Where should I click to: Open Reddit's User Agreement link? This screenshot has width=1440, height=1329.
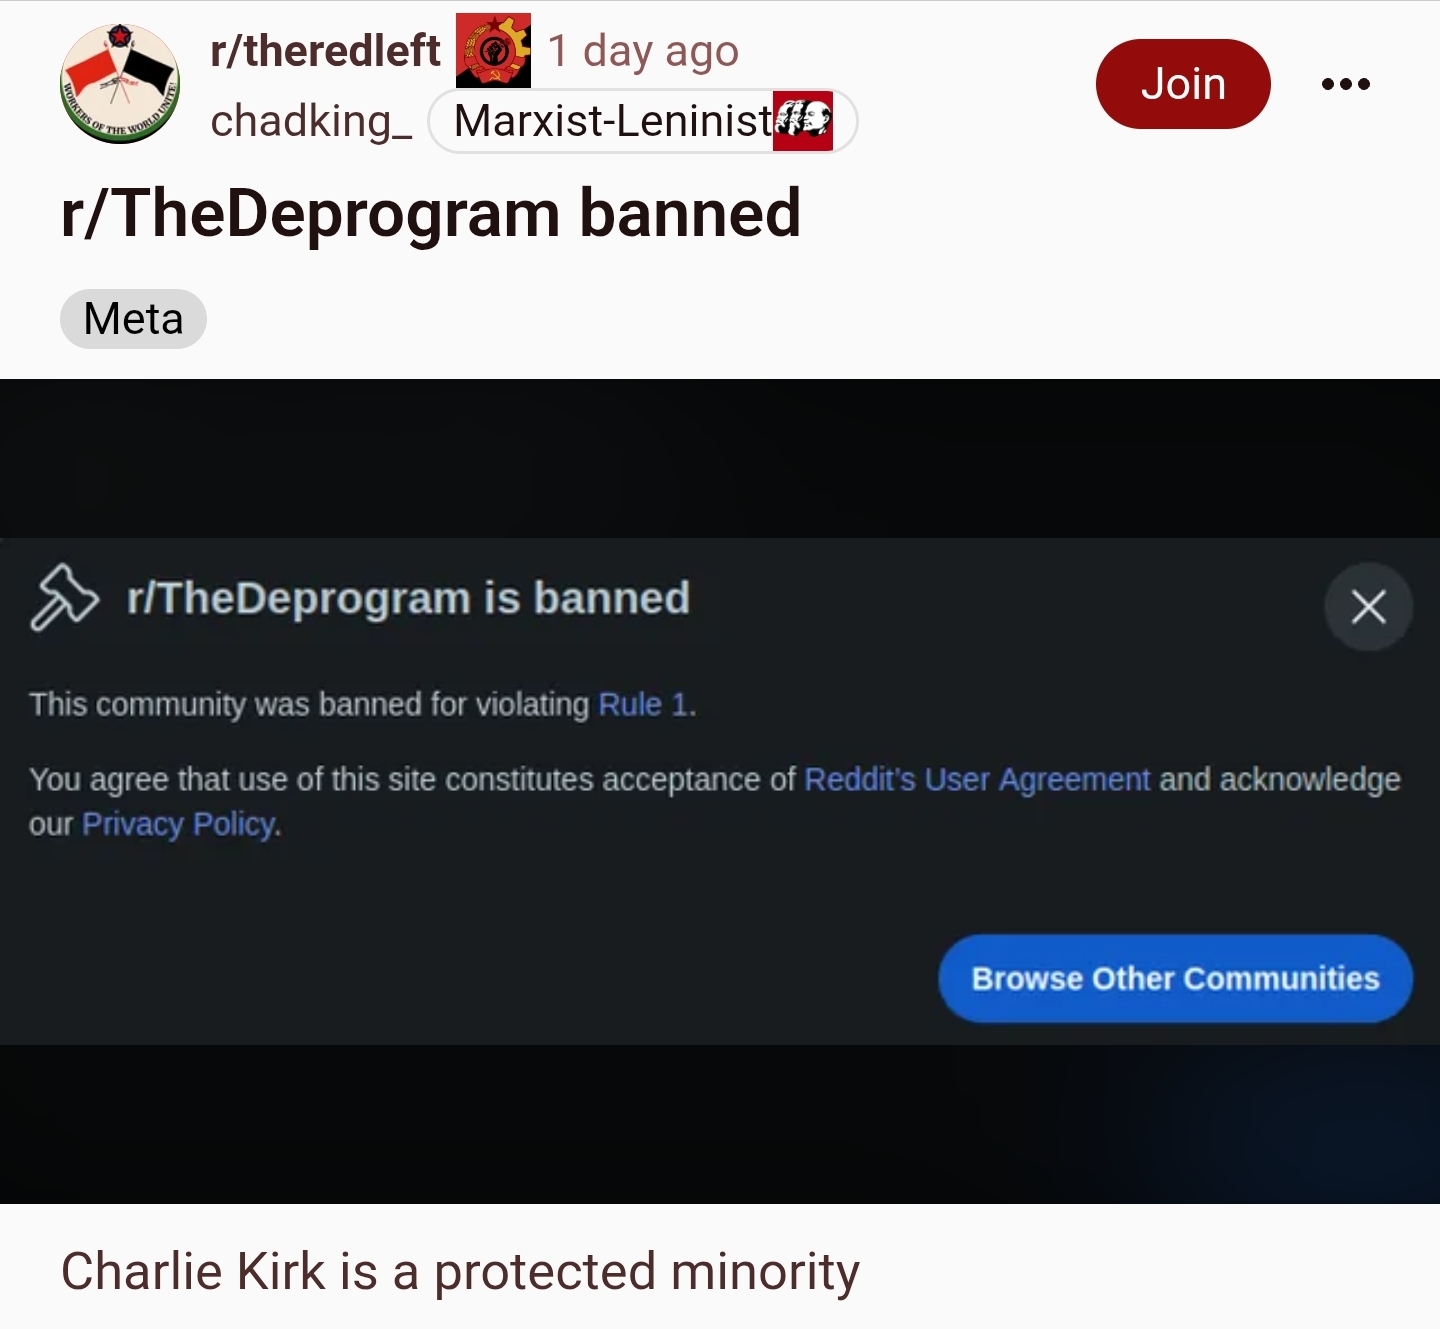977,779
